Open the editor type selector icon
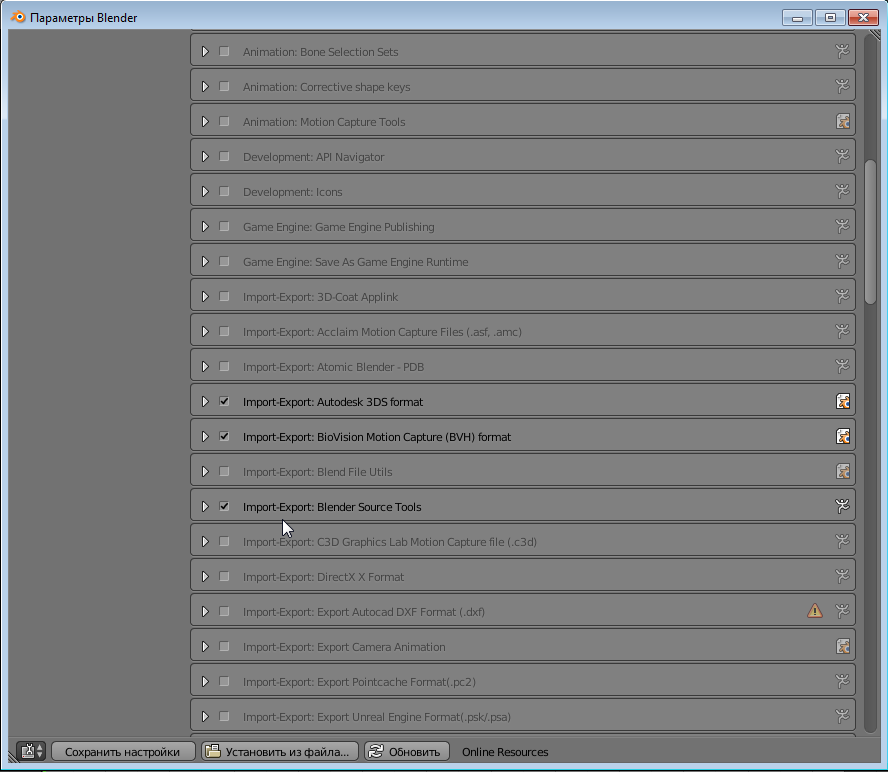Screen dimensions: 888x772 (x=31, y=751)
